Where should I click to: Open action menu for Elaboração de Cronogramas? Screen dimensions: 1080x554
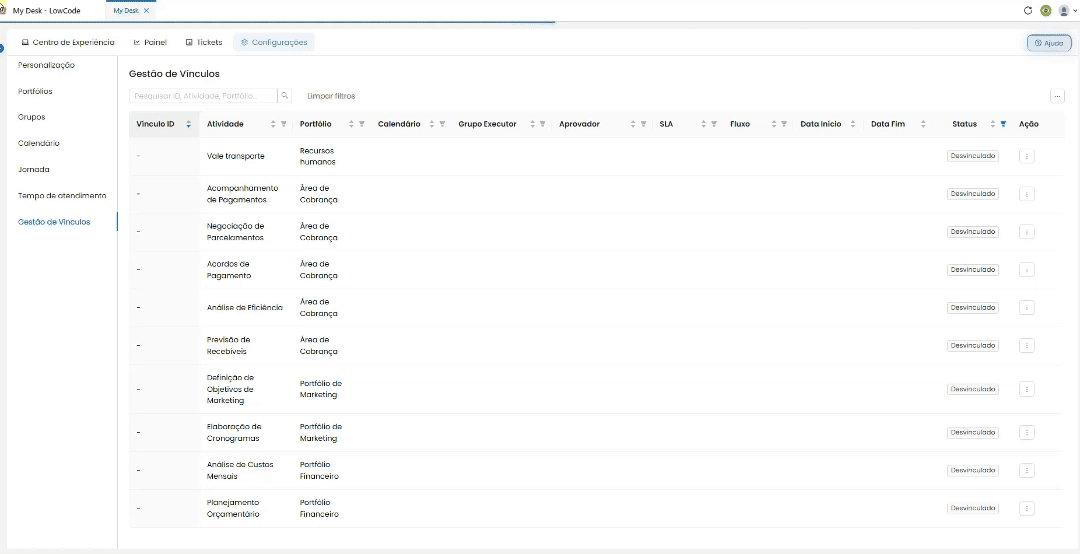coord(1027,433)
